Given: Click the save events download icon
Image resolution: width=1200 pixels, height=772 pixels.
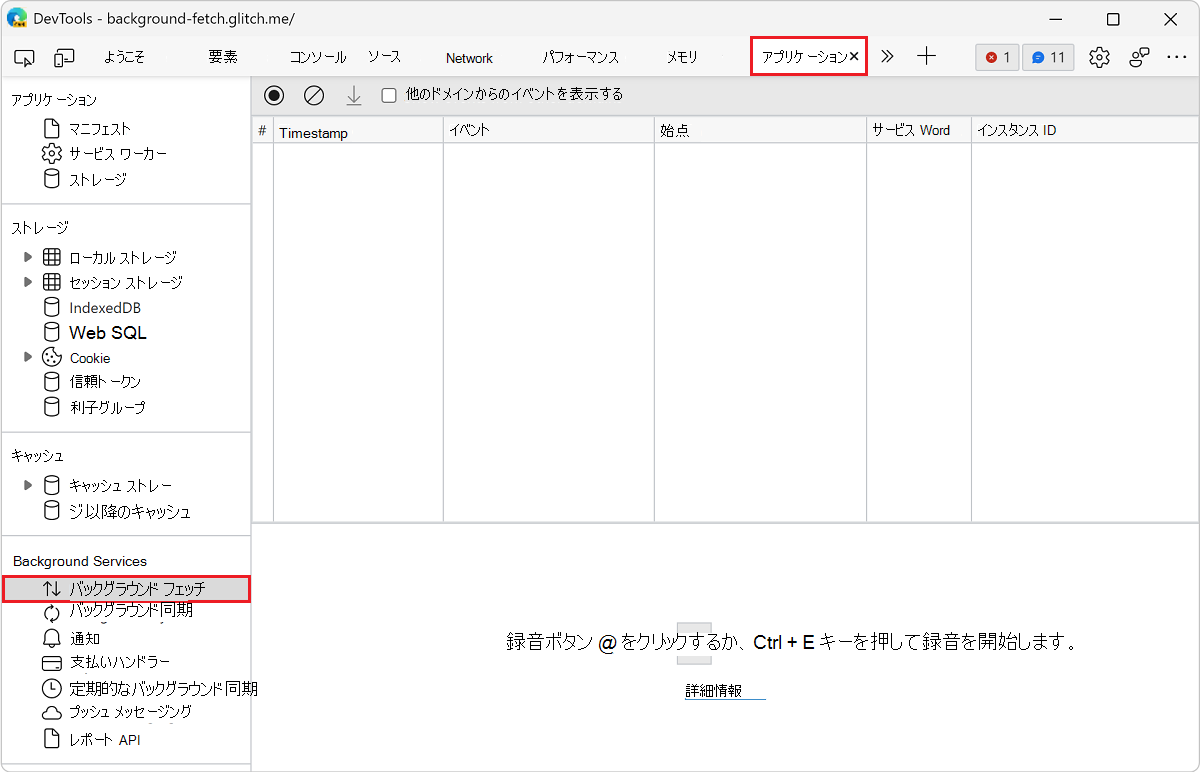Looking at the screenshot, I should point(353,95).
